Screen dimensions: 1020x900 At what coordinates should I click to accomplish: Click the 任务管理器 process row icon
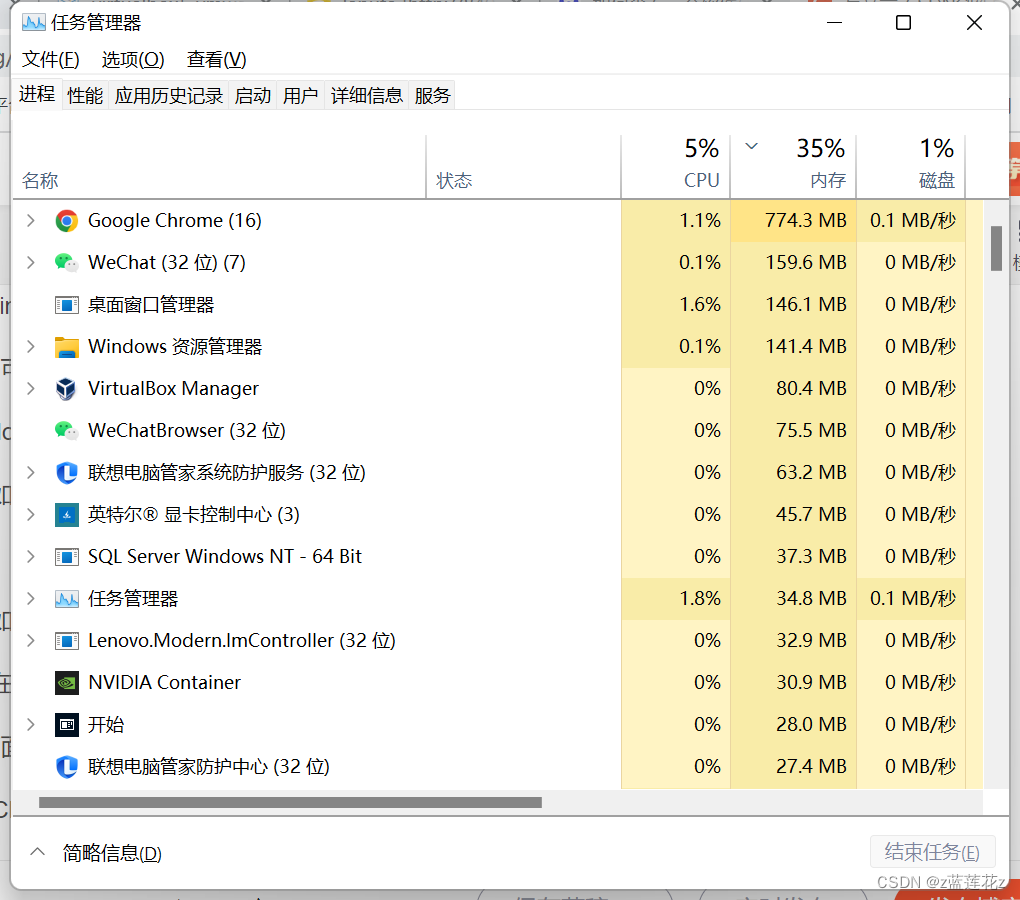pyautogui.click(x=66, y=599)
